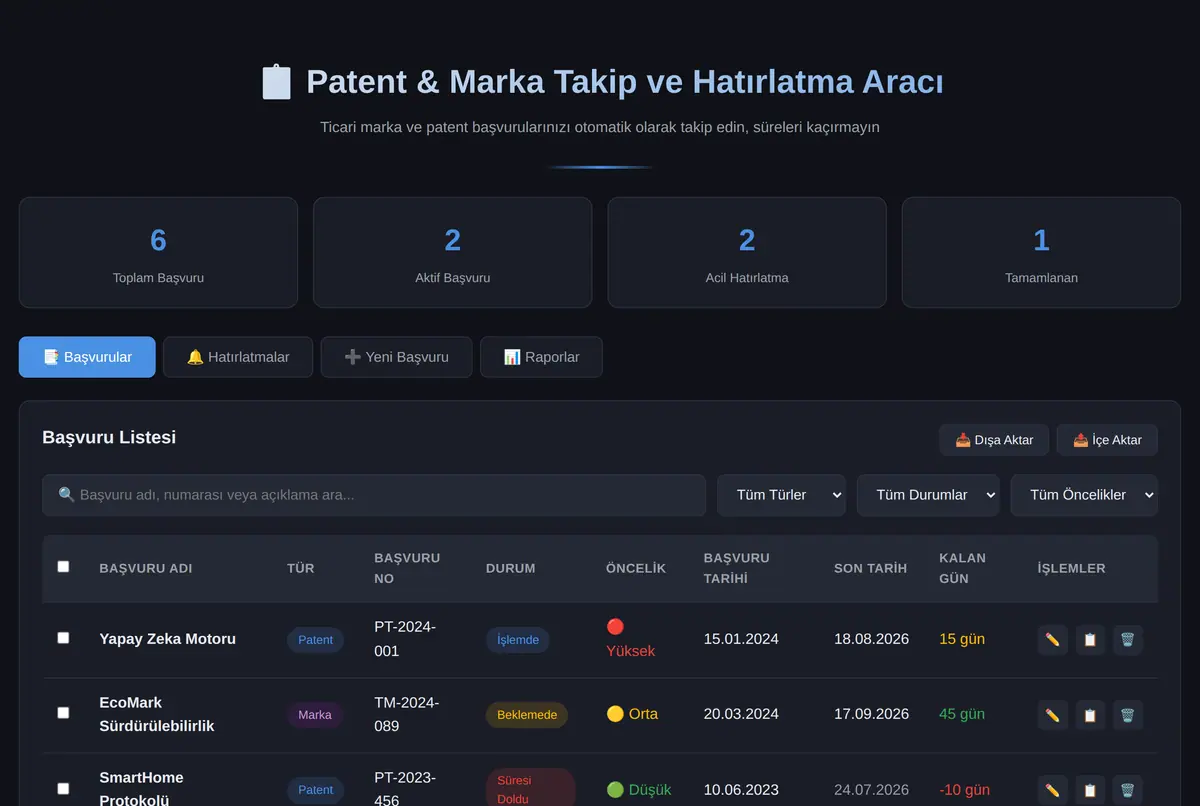Click the İçe Aktar import button

(1107, 440)
